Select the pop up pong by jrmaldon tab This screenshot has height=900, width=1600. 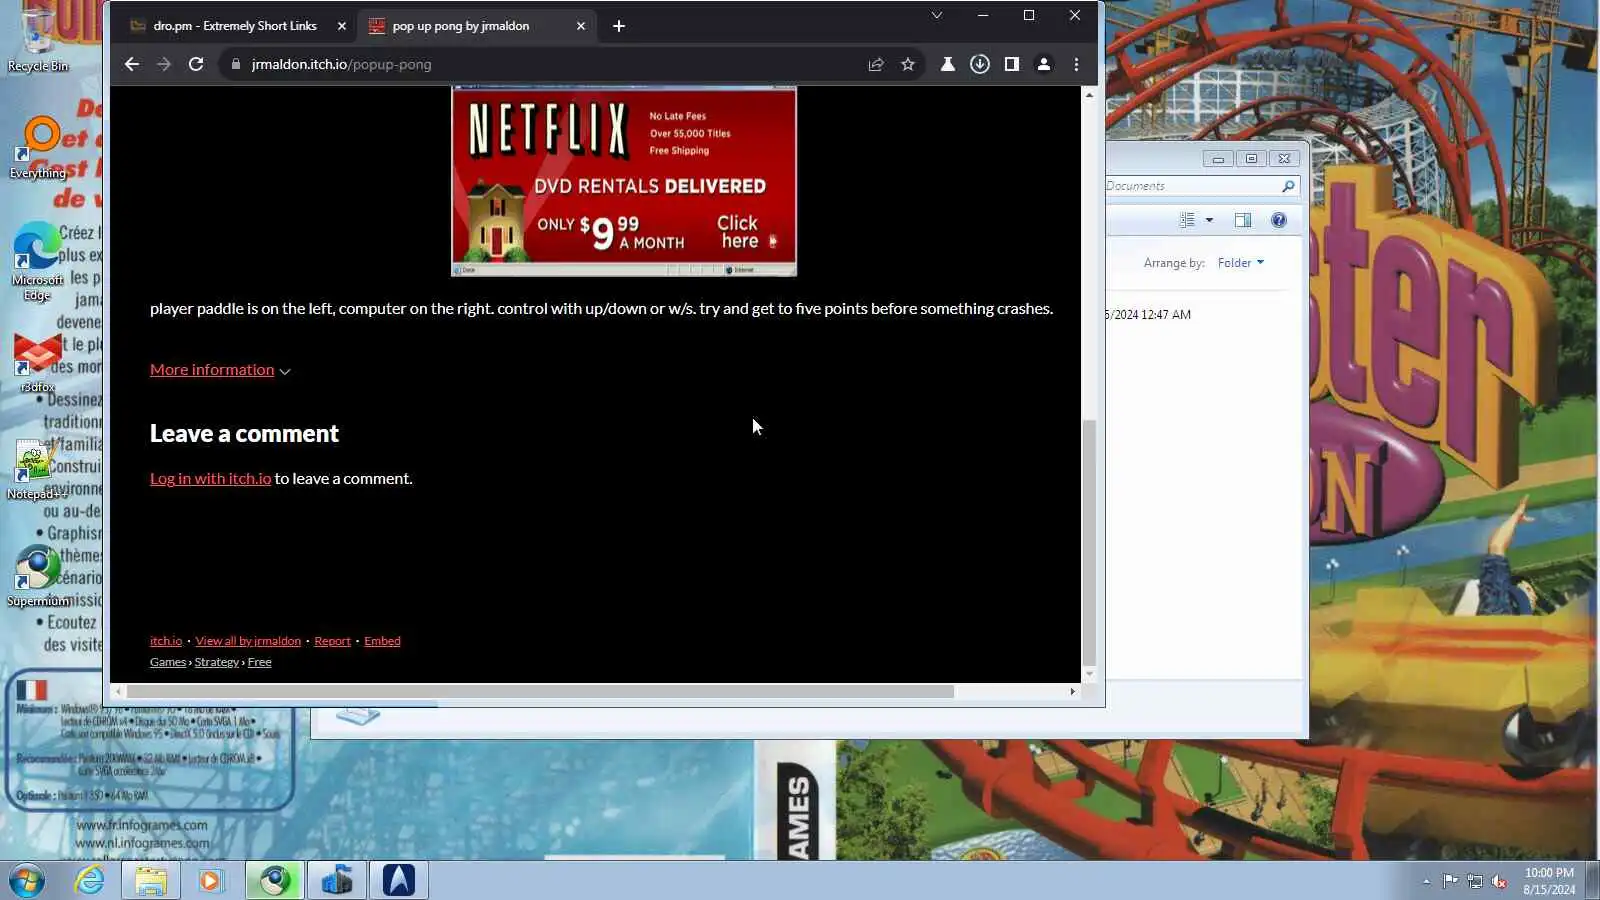(x=461, y=26)
